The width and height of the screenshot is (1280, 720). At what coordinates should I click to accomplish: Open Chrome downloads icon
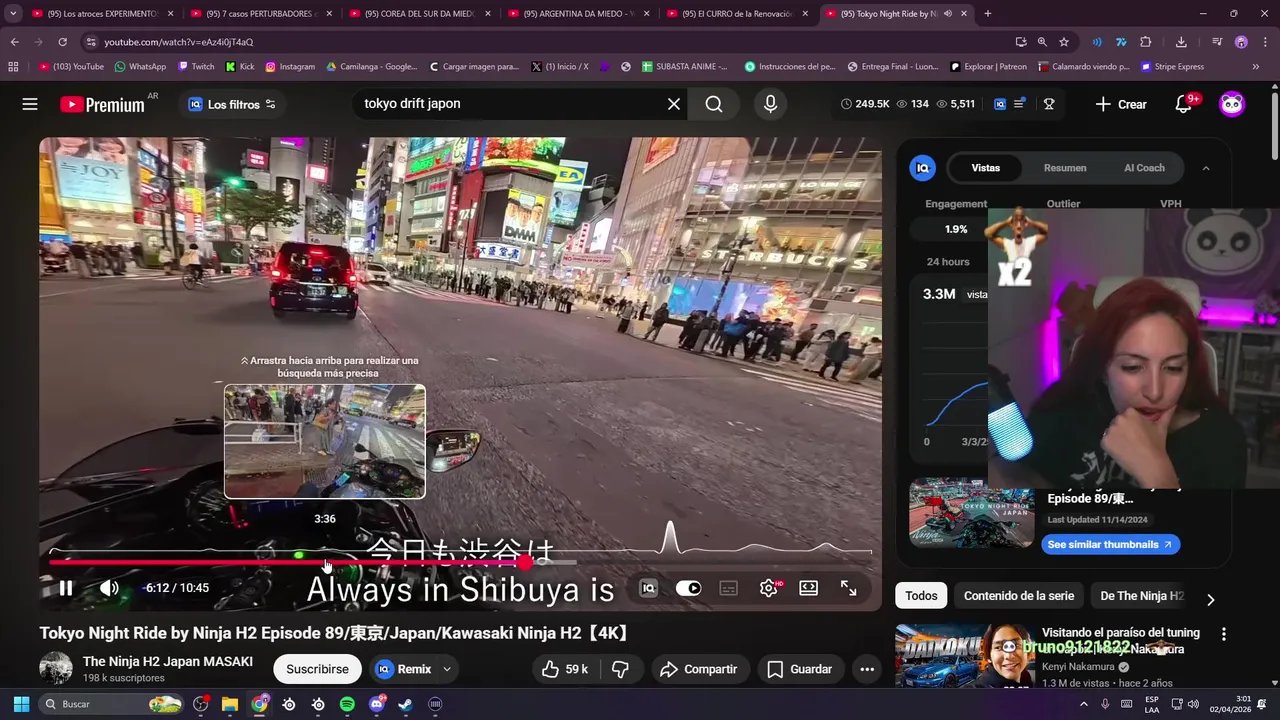pyautogui.click(x=1181, y=42)
